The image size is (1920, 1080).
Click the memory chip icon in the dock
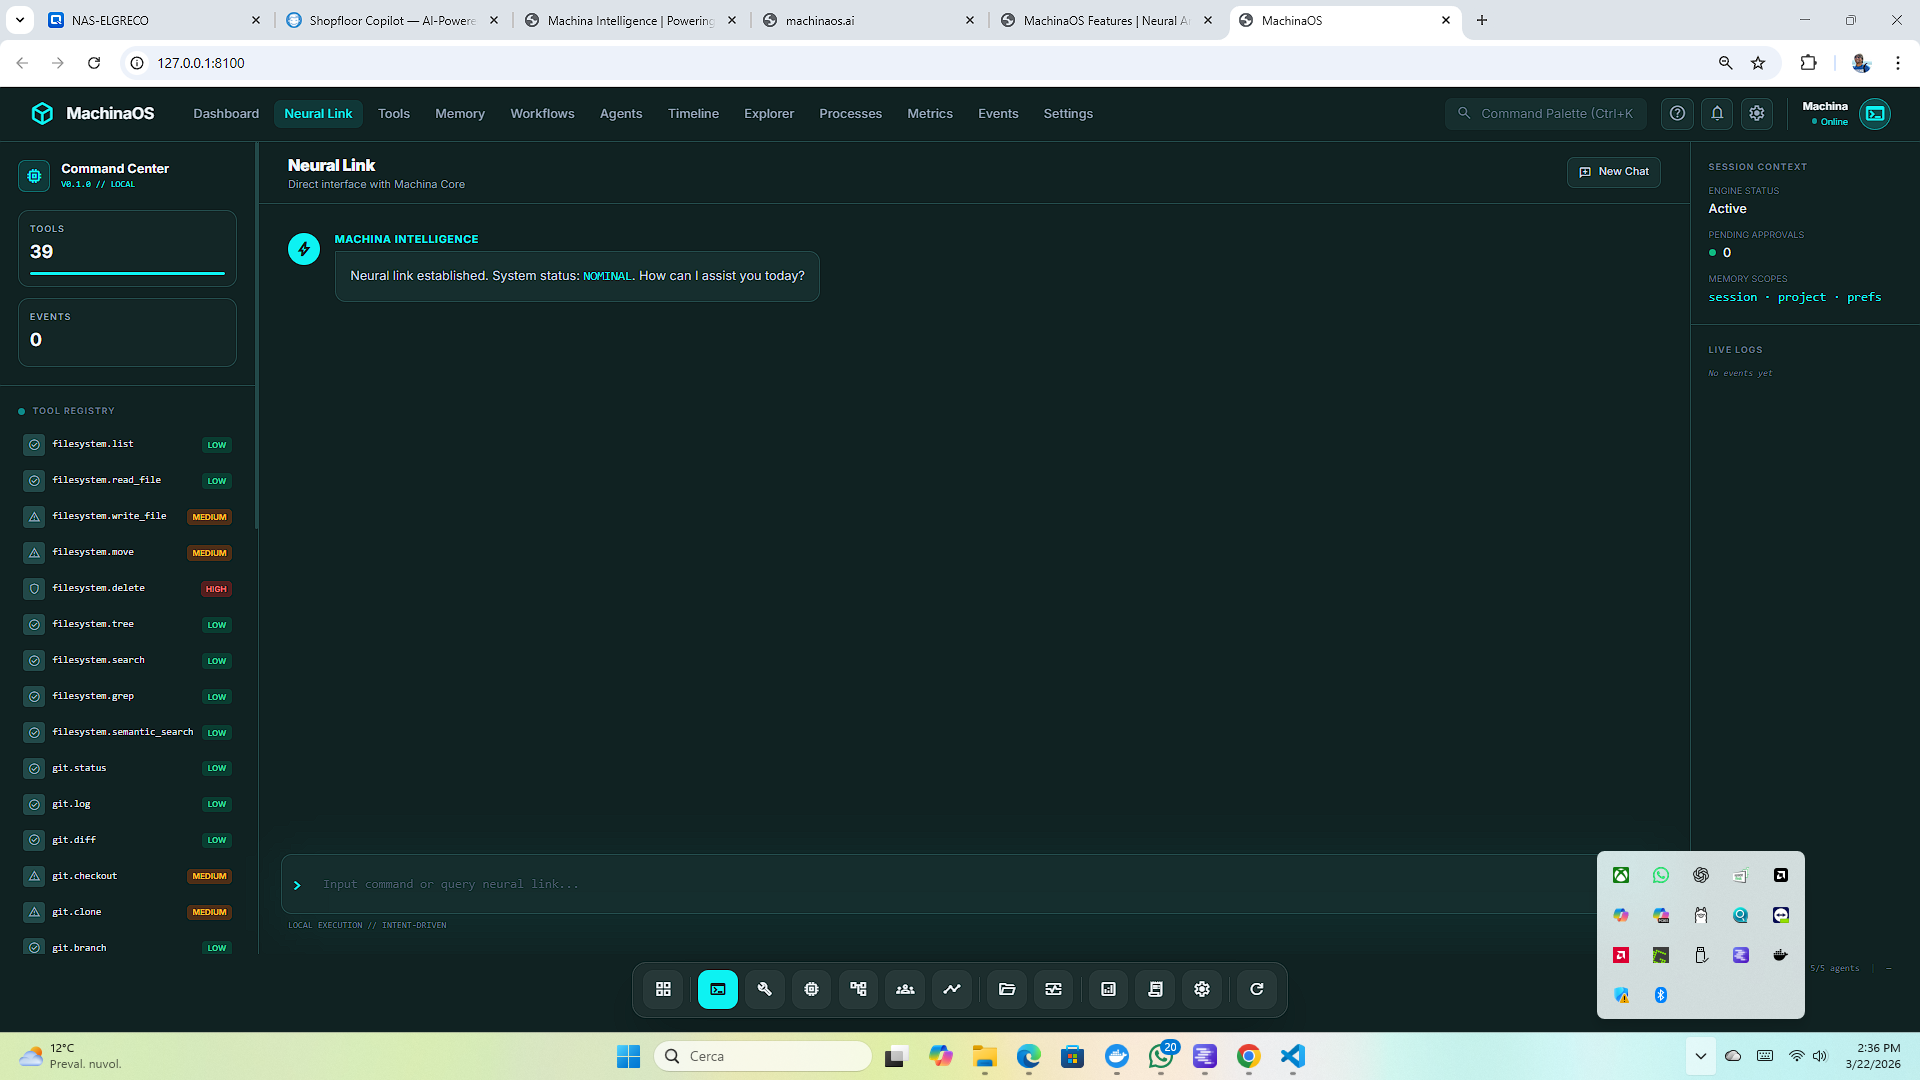pyautogui.click(x=811, y=989)
